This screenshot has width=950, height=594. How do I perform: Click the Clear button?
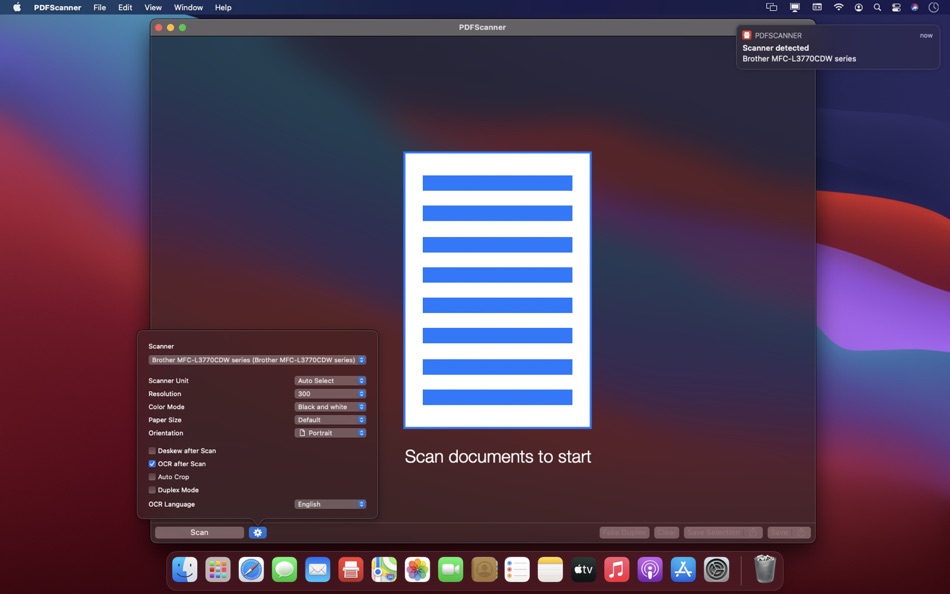(666, 532)
